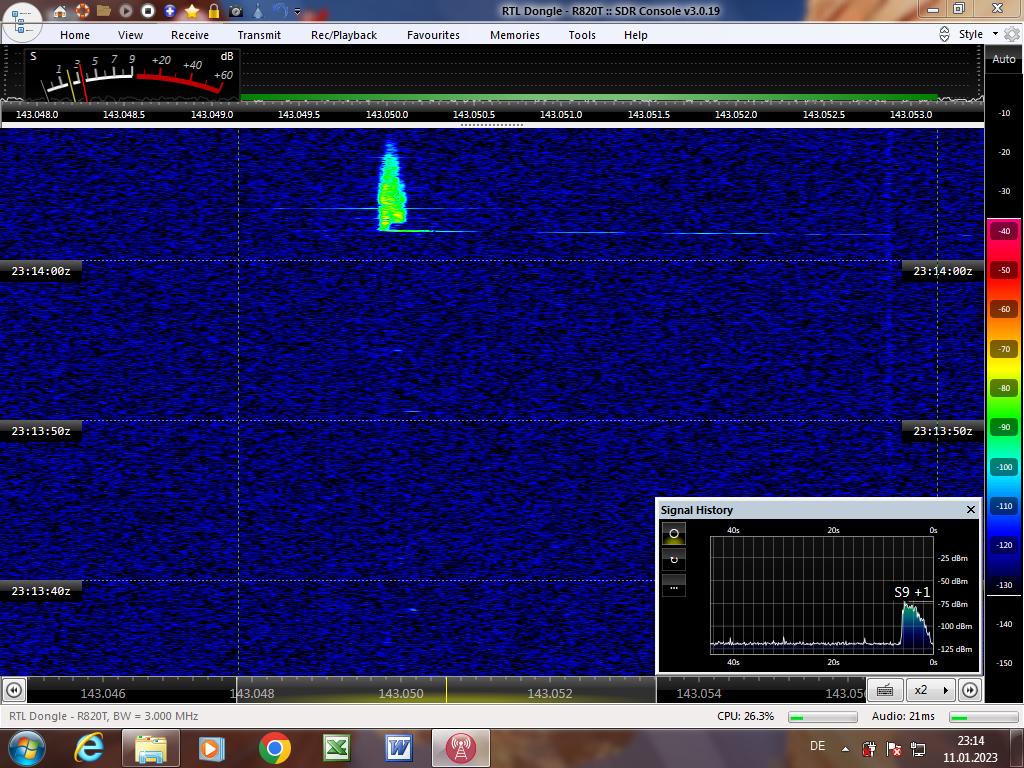Click the network tray icon
1024x768 pixels.
[918, 748]
